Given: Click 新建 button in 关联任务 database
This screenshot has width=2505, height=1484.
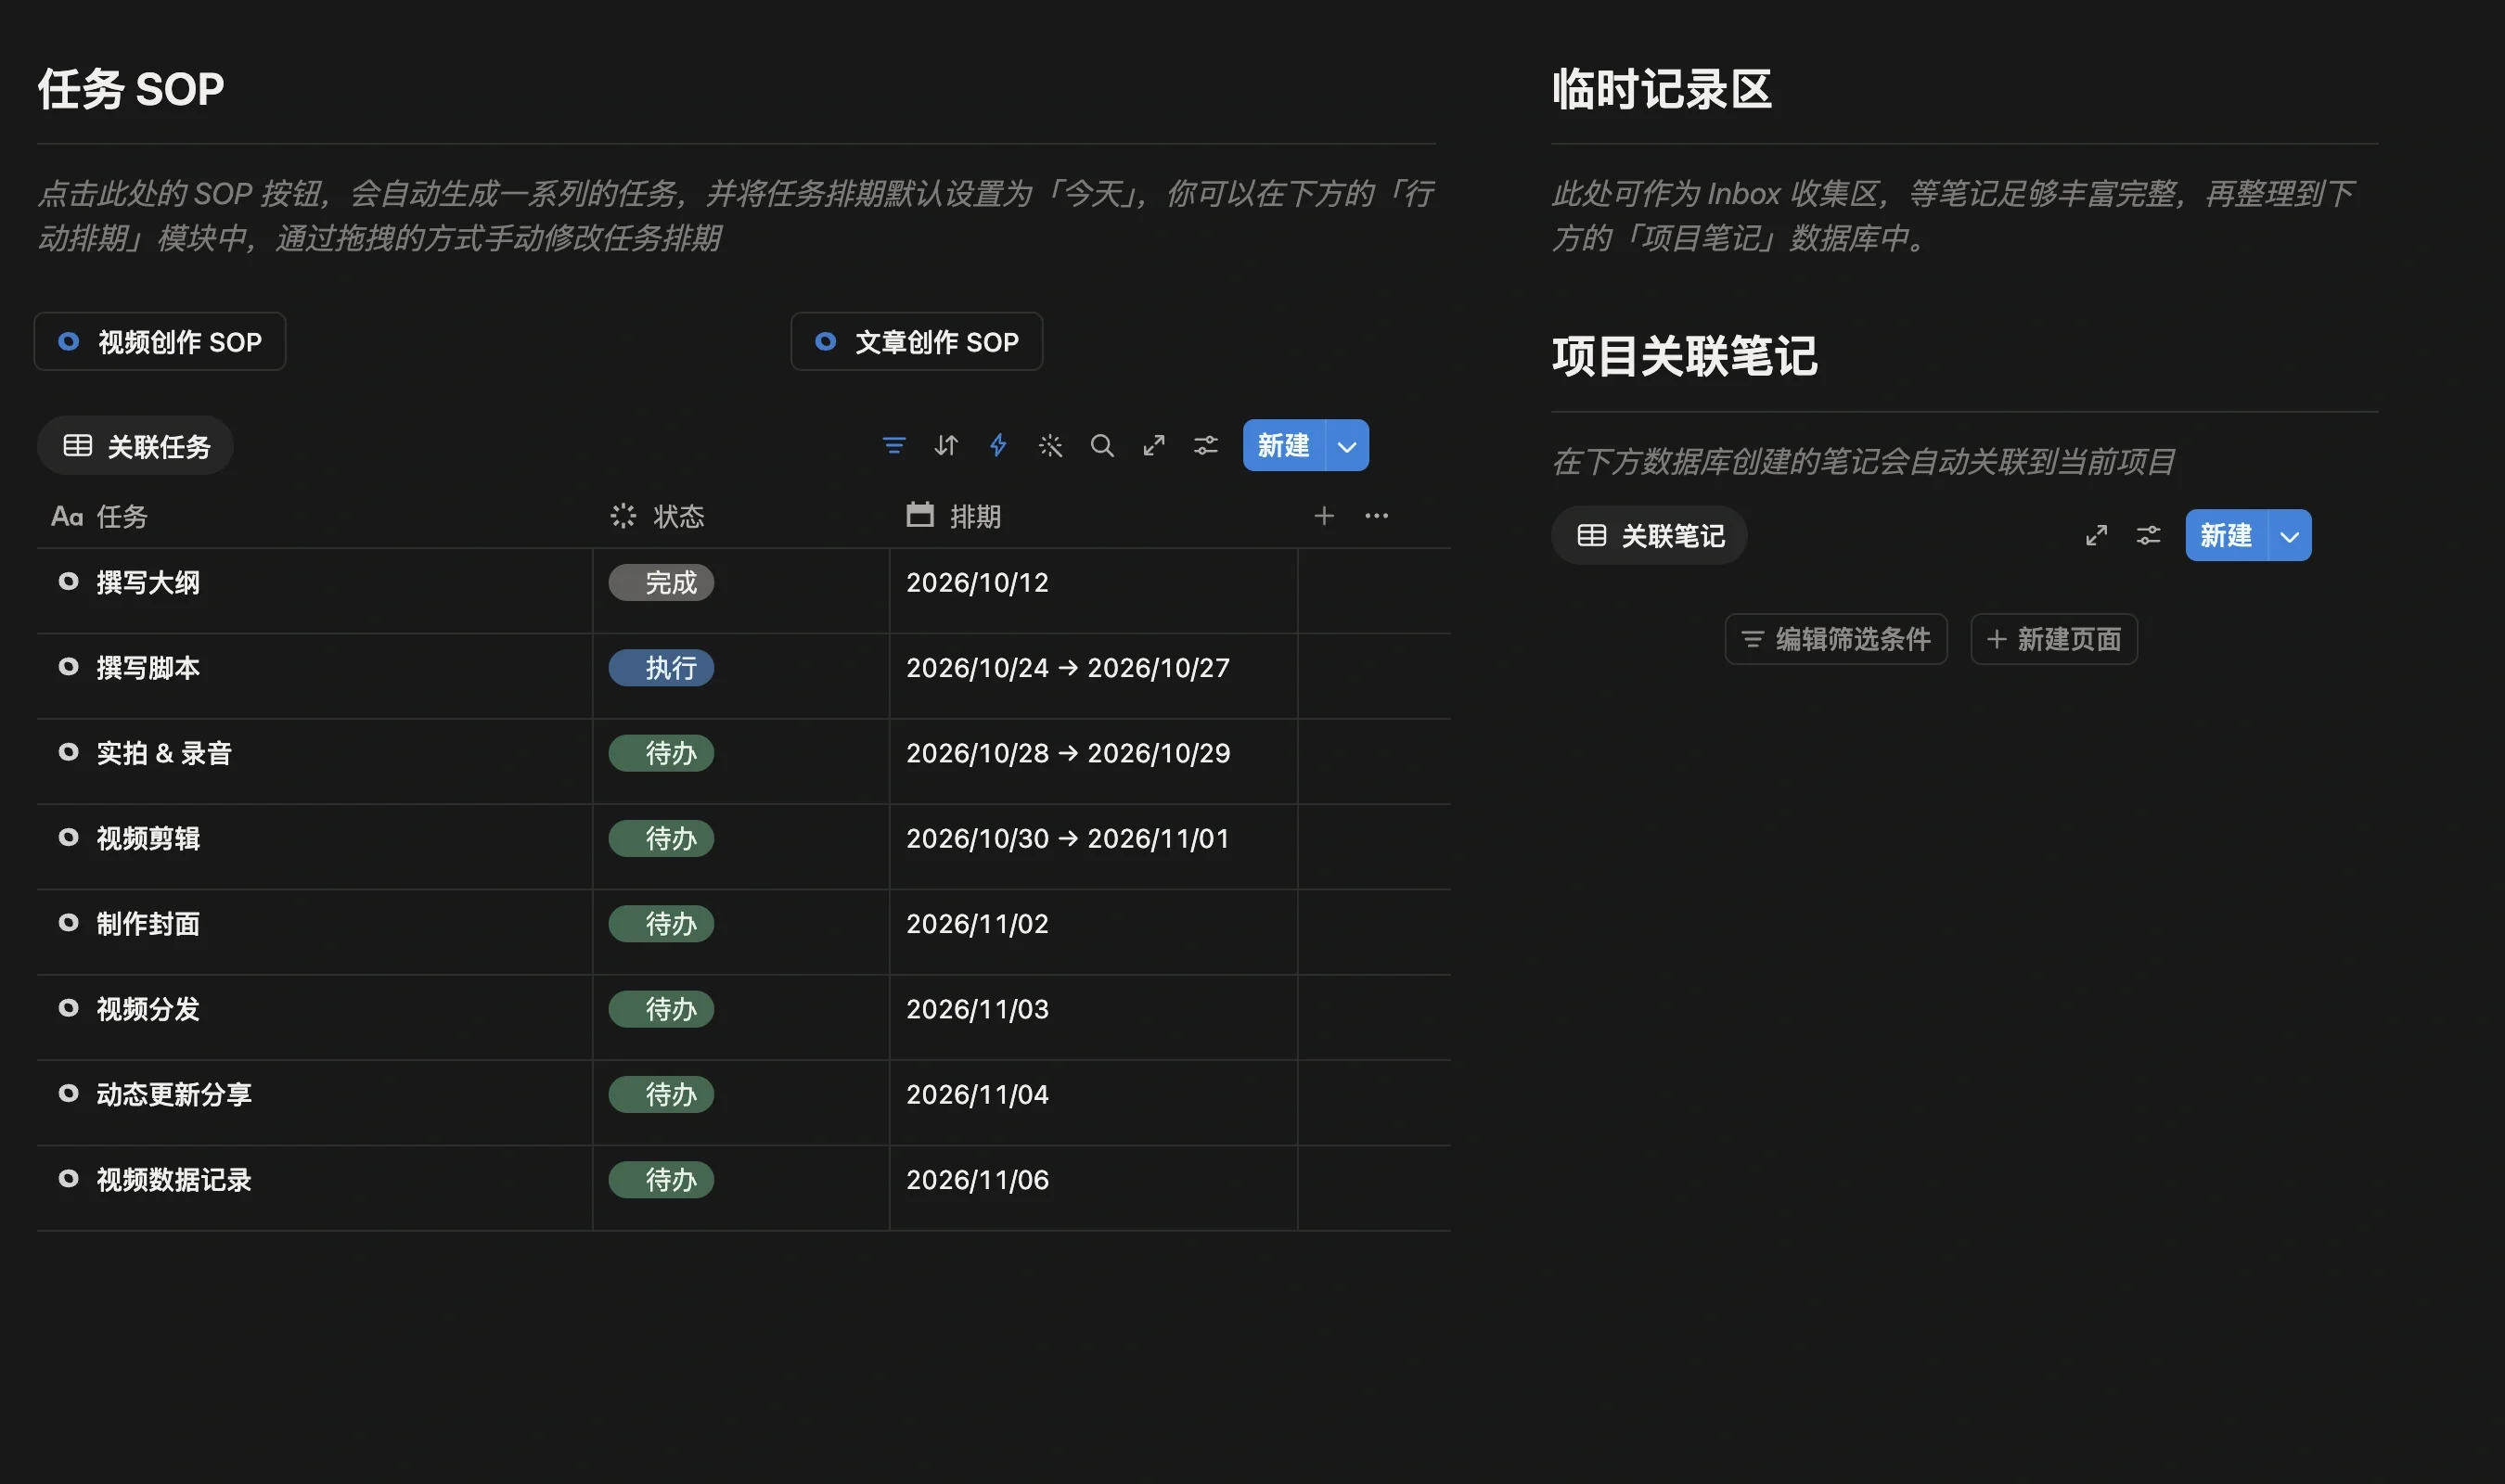Looking at the screenshot, I should pyautogui.click(x=1284, y=445).
